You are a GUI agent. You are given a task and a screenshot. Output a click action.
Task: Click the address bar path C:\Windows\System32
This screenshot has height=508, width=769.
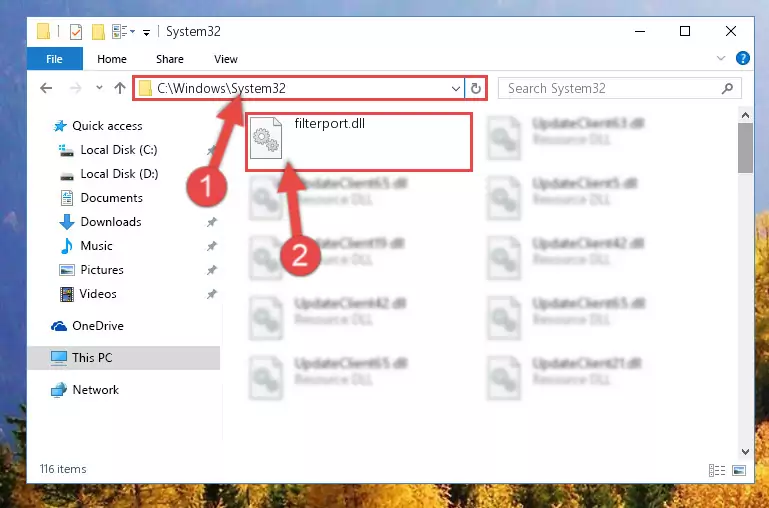click(221, 88)
